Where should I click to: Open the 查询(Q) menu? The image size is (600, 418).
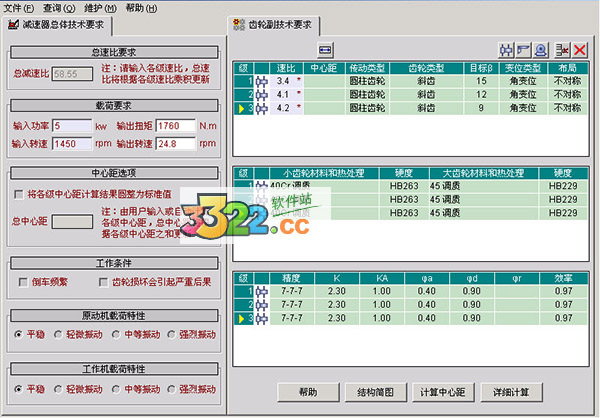point(59,8)
